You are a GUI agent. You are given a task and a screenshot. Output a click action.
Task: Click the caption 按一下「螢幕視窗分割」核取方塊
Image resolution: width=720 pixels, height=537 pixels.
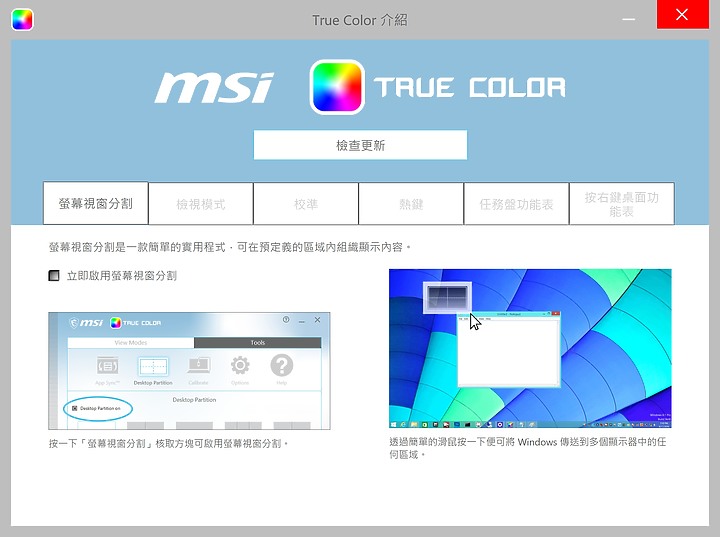169,443
